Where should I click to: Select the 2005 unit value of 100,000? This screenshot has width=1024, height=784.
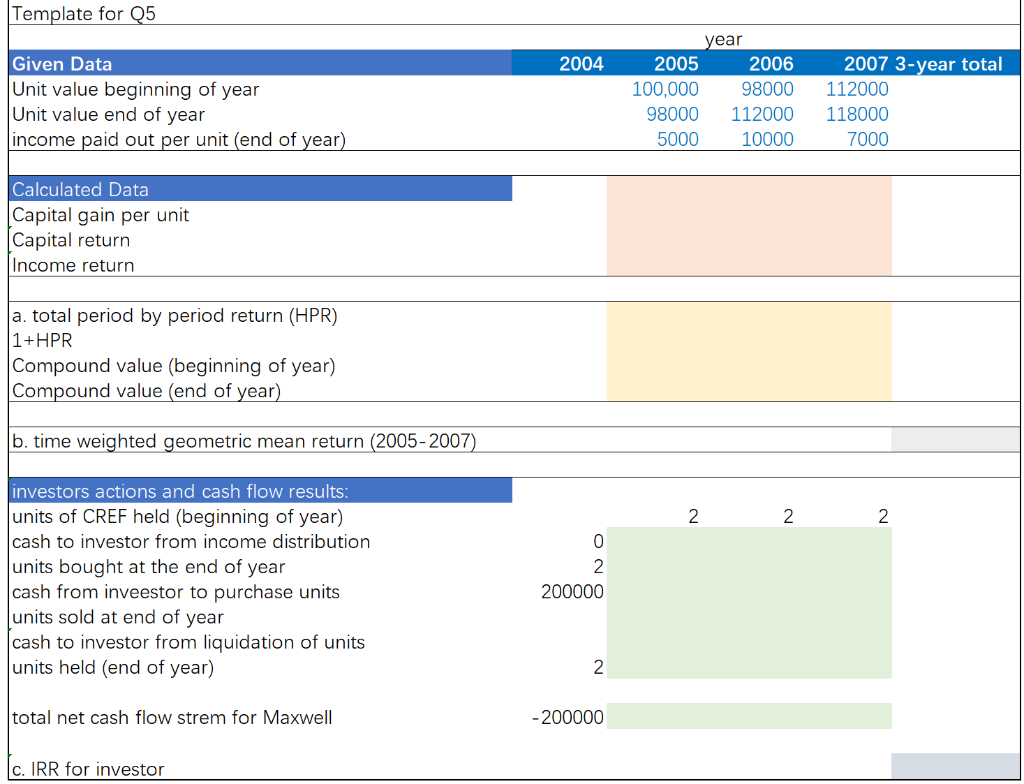(x=665, y=89)
